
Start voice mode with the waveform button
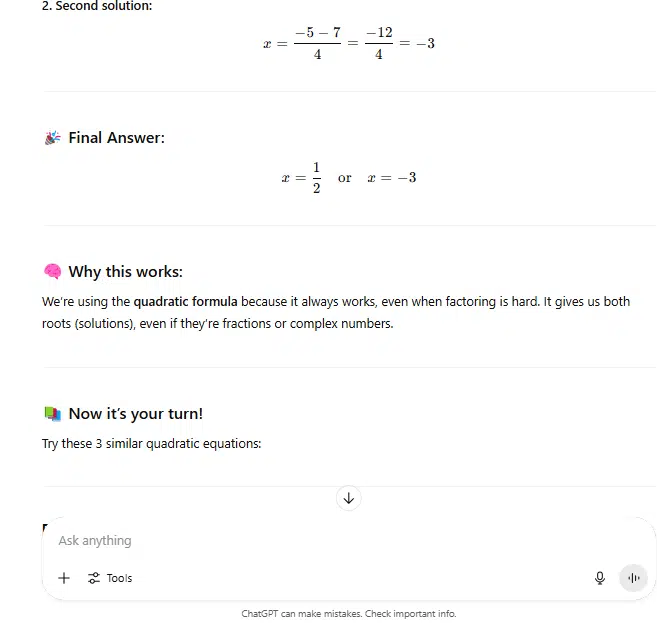[634, 578]
